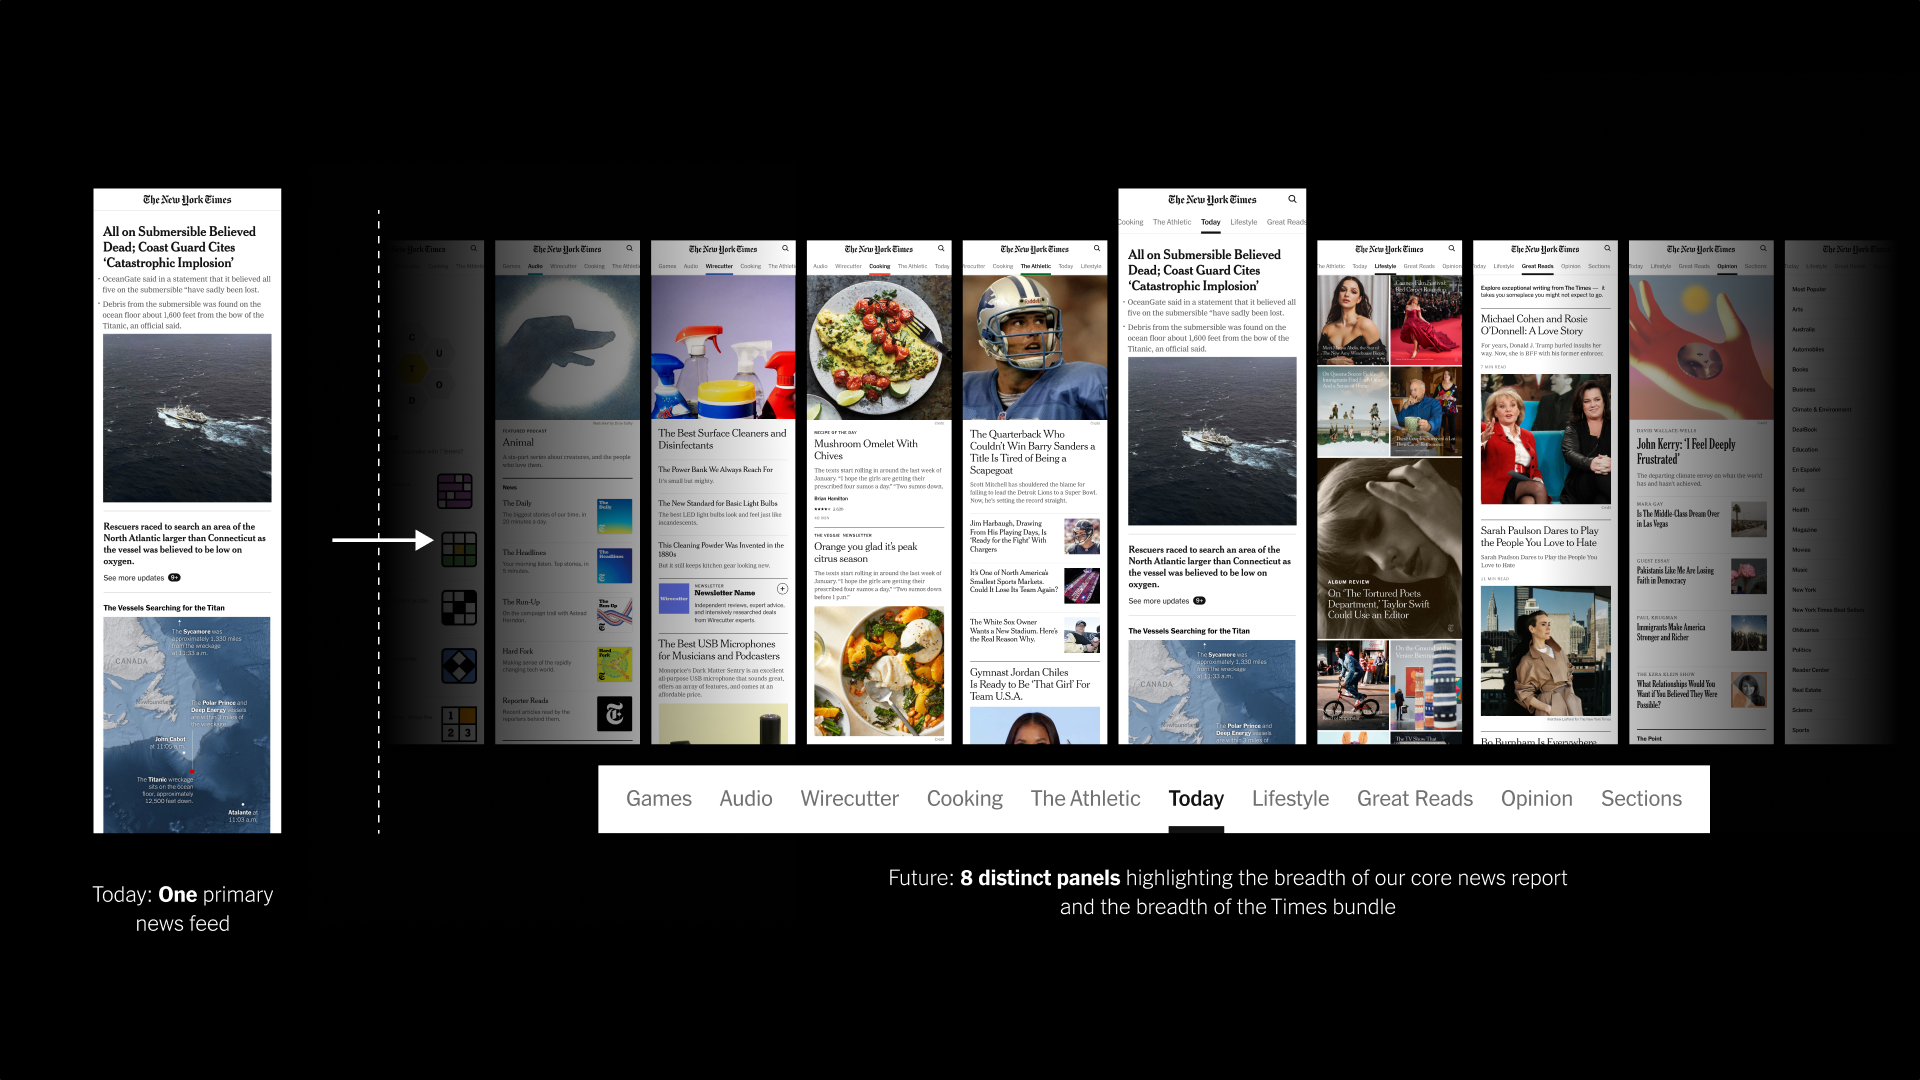Switch to the Audio tab in the large tab bar
1920x1080 pixels.
pyautogui.click(x=746, y=798)
